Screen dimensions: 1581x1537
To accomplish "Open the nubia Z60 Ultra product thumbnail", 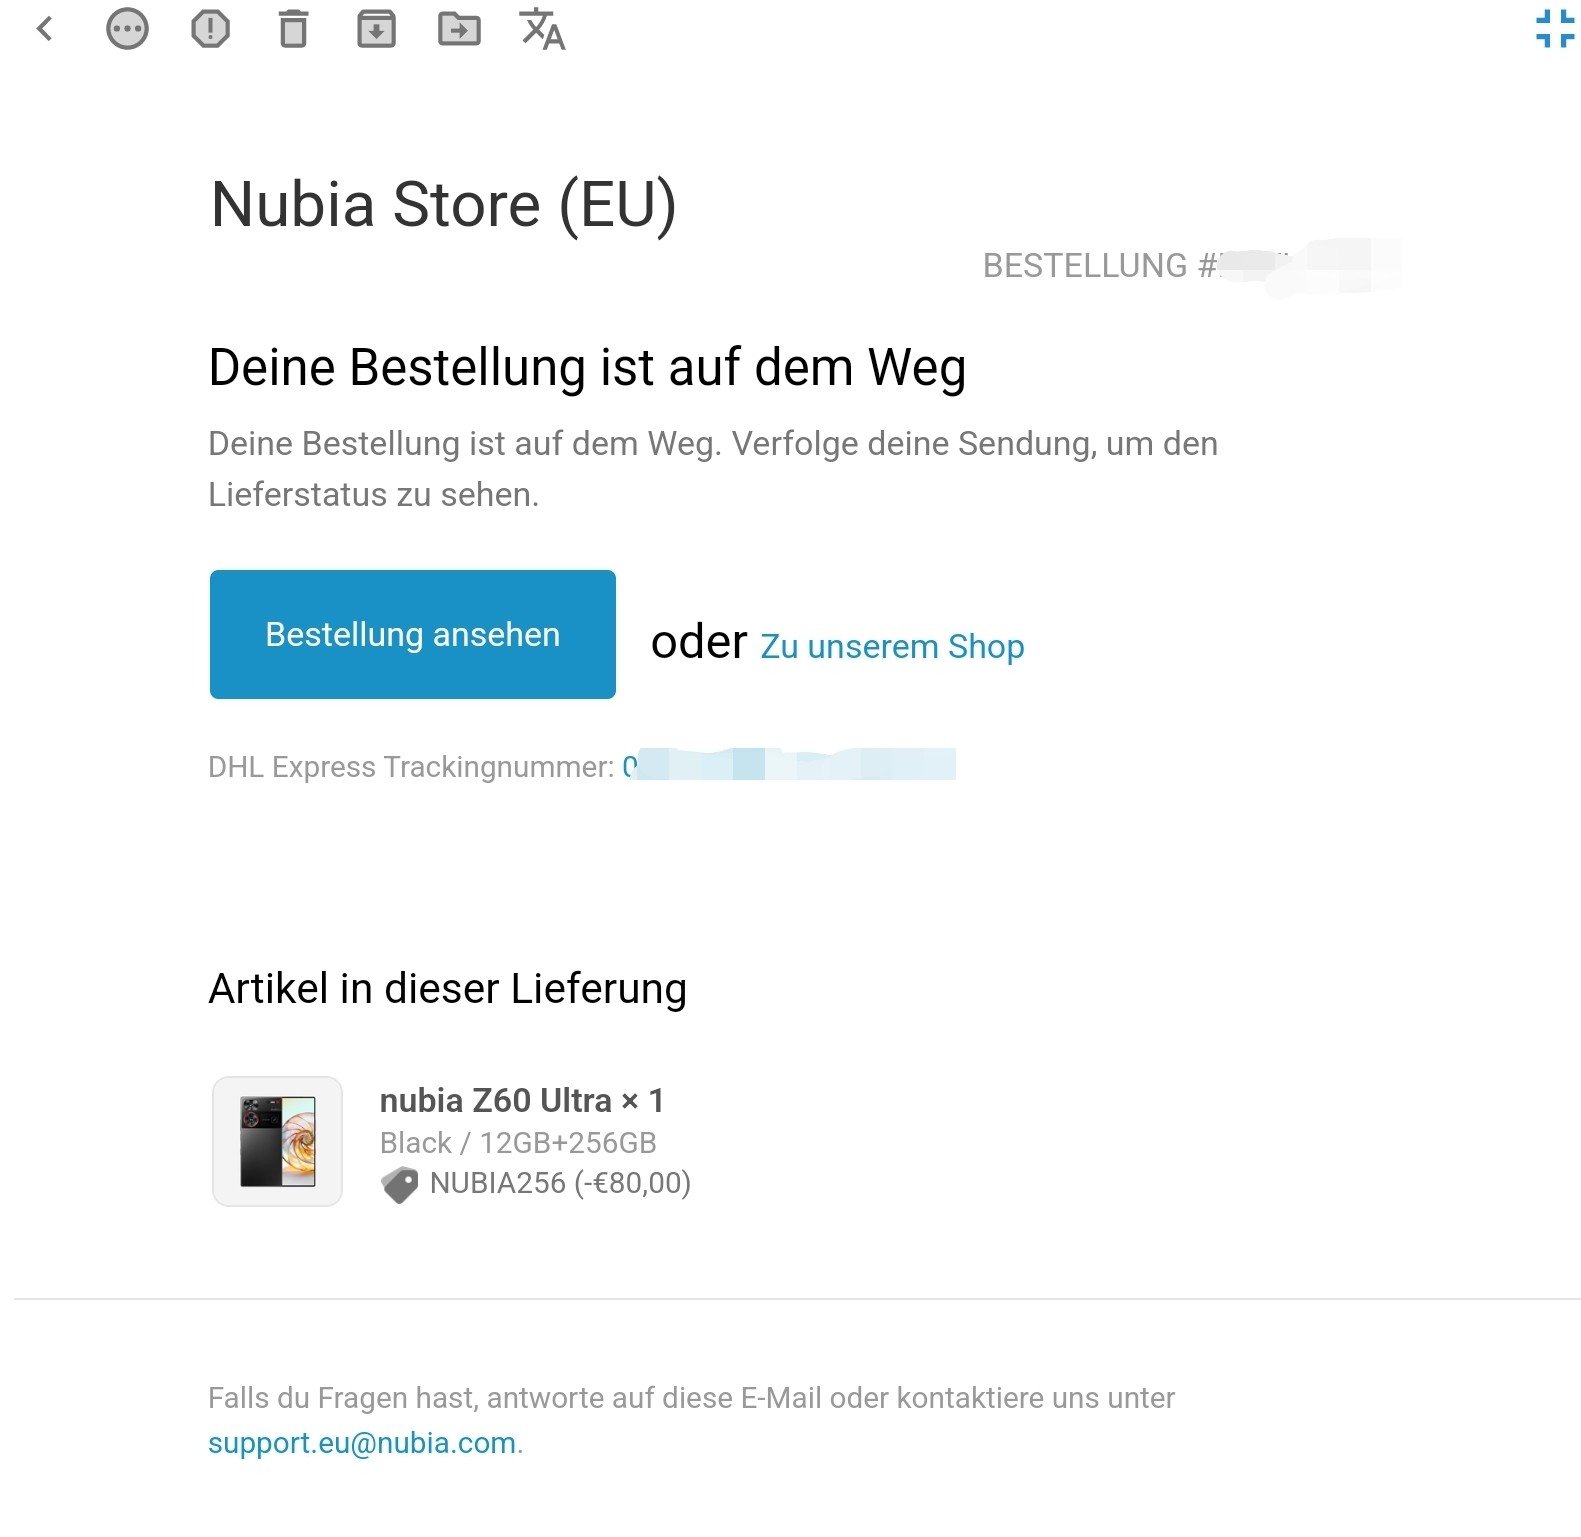I will (x=277, y=1141).
